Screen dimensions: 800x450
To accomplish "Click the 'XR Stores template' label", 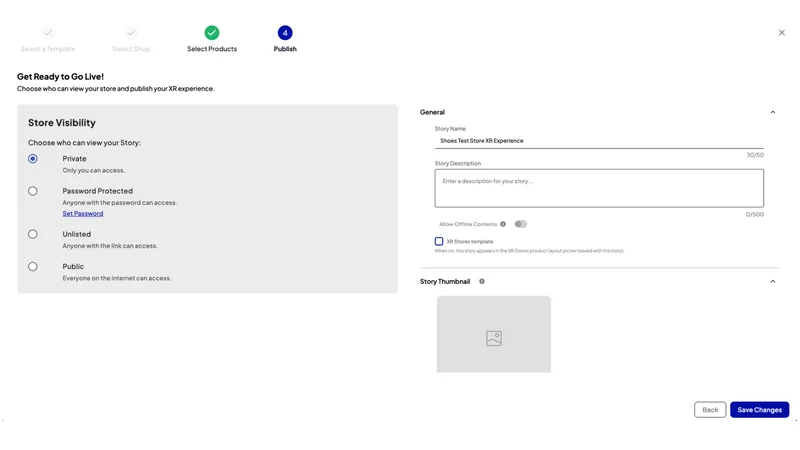I will click(x=470, y=241).
